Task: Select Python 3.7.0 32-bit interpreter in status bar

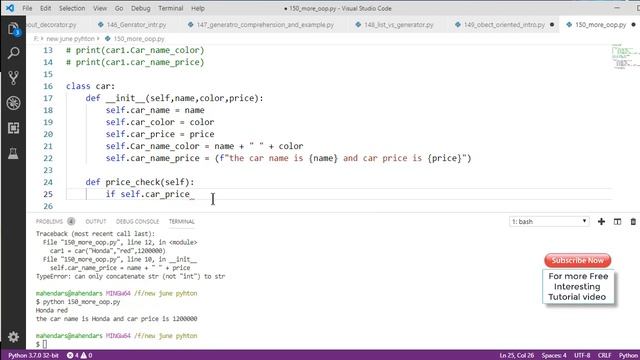Action: (x=33, y=355)
